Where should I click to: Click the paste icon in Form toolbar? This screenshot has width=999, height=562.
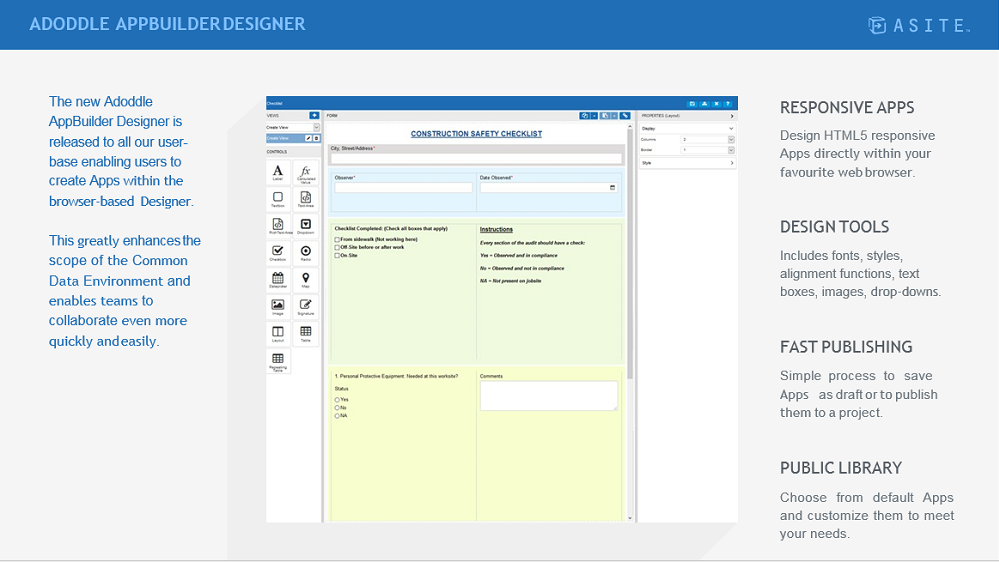(x=605, y=116)
